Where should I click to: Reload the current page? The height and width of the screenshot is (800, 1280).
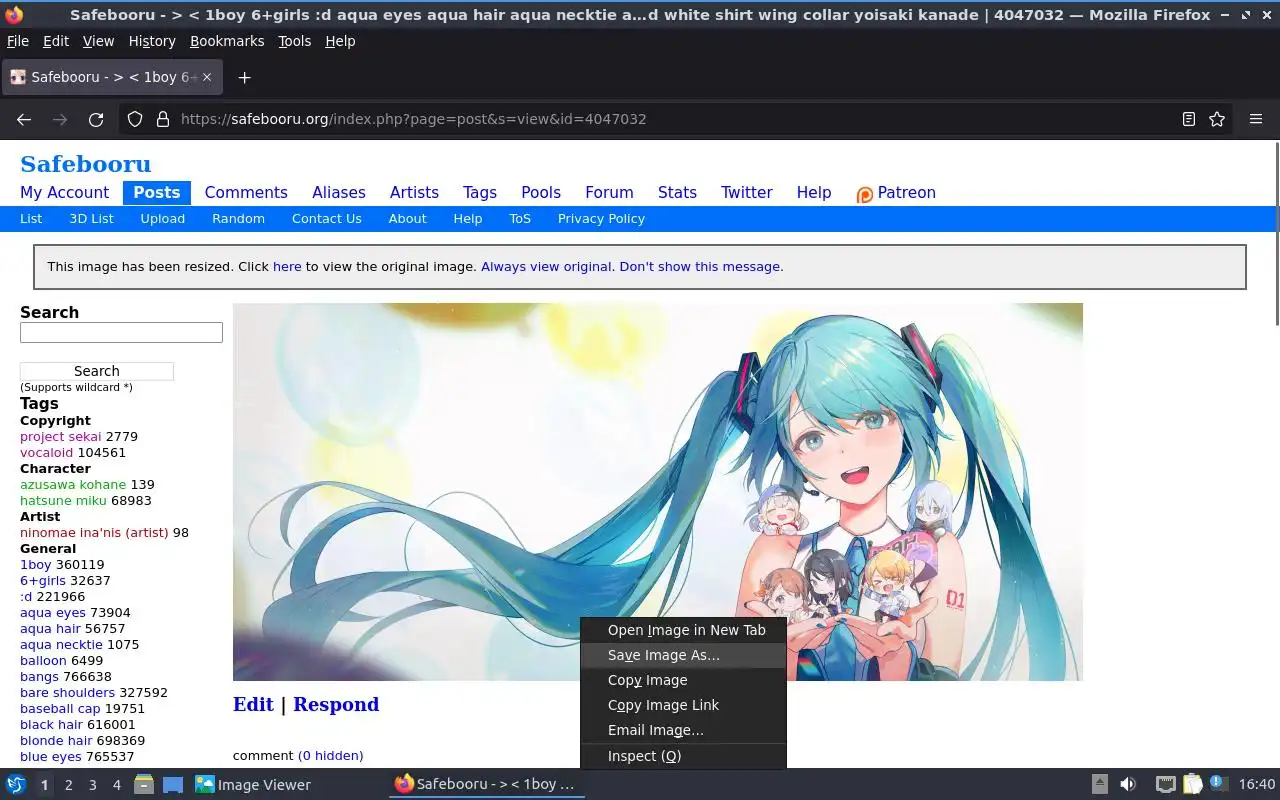(x=96, y=119)
